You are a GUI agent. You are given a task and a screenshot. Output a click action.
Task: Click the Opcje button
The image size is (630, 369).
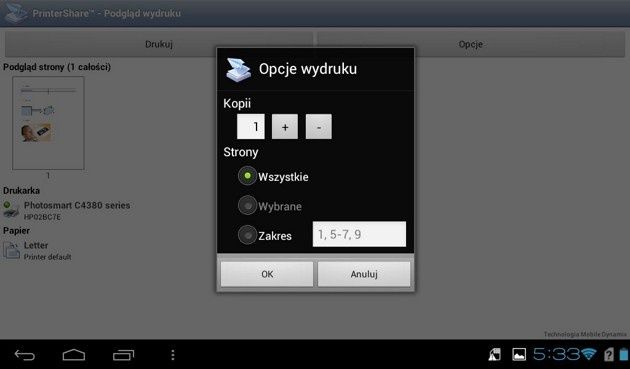(471, 44)
